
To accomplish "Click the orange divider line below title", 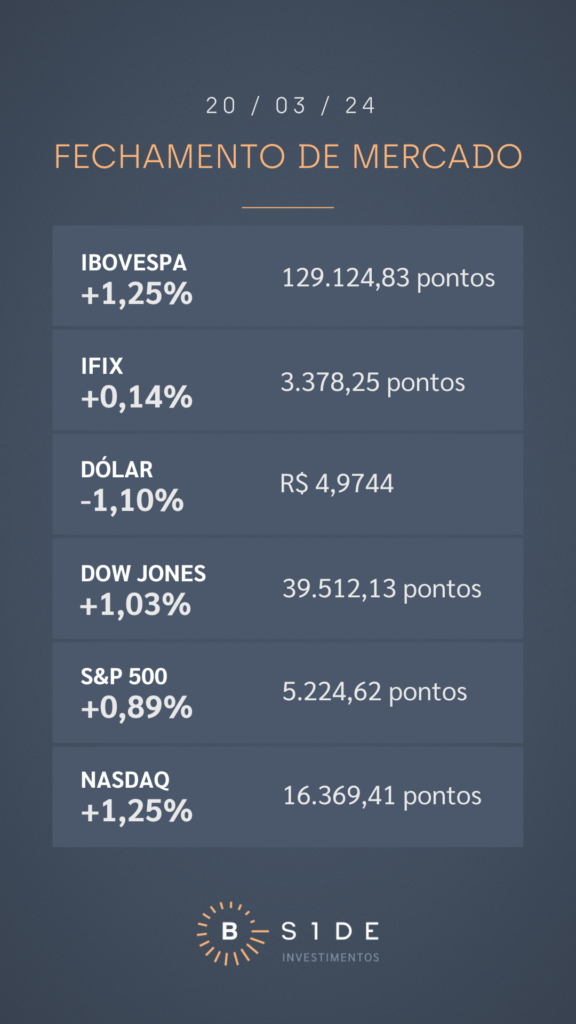I will pyautogui.click(x=288, y=207).
